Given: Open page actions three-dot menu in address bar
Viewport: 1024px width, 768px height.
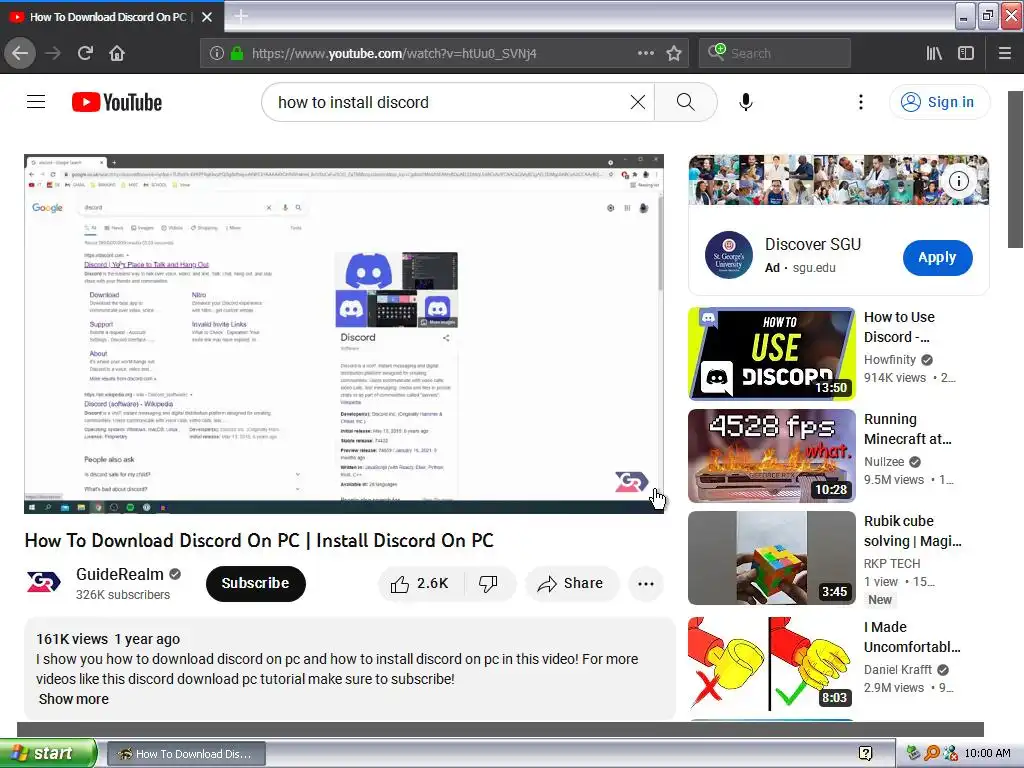Looking at the screenshot, I should (x=645, y=54).
